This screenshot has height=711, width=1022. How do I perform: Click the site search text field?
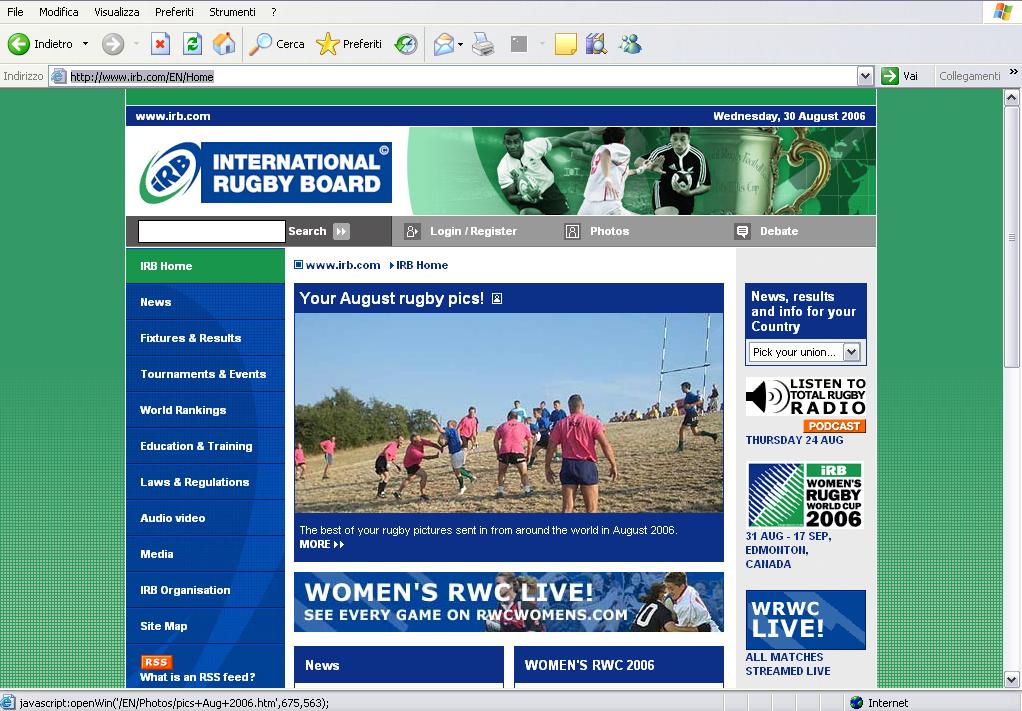[212, 231]
